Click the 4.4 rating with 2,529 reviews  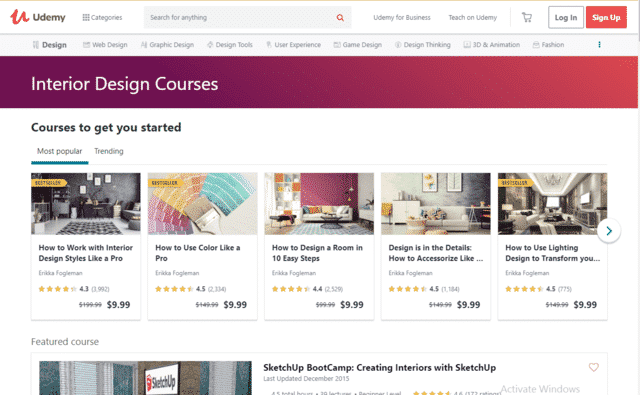coord(307,289)
